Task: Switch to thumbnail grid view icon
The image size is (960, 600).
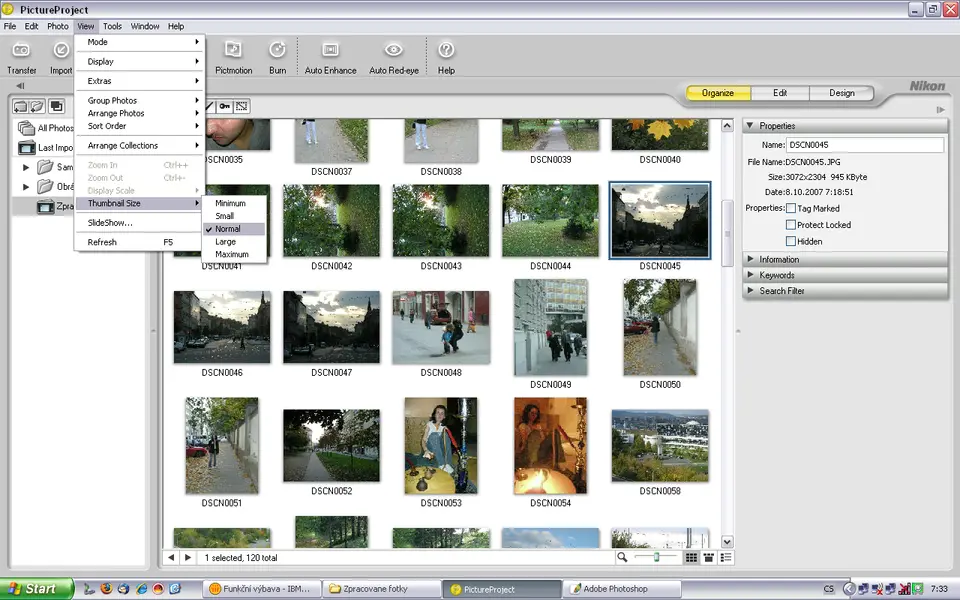Action: tap(691, 557)
